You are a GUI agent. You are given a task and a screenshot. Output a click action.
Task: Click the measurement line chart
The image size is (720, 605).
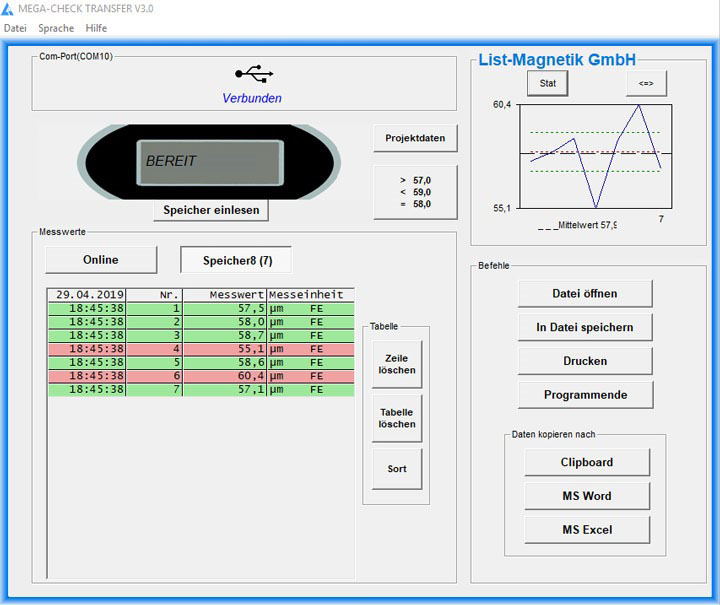pyautogui.click(x=596, y=157)
